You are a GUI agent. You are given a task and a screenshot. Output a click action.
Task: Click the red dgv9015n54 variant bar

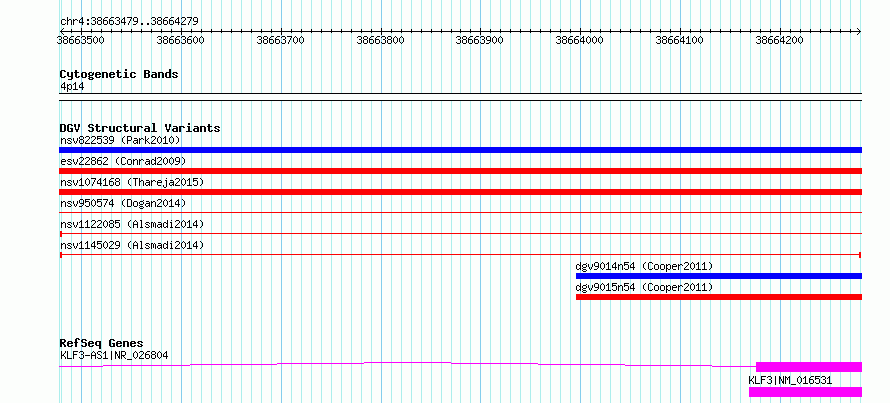coord(719,297)
